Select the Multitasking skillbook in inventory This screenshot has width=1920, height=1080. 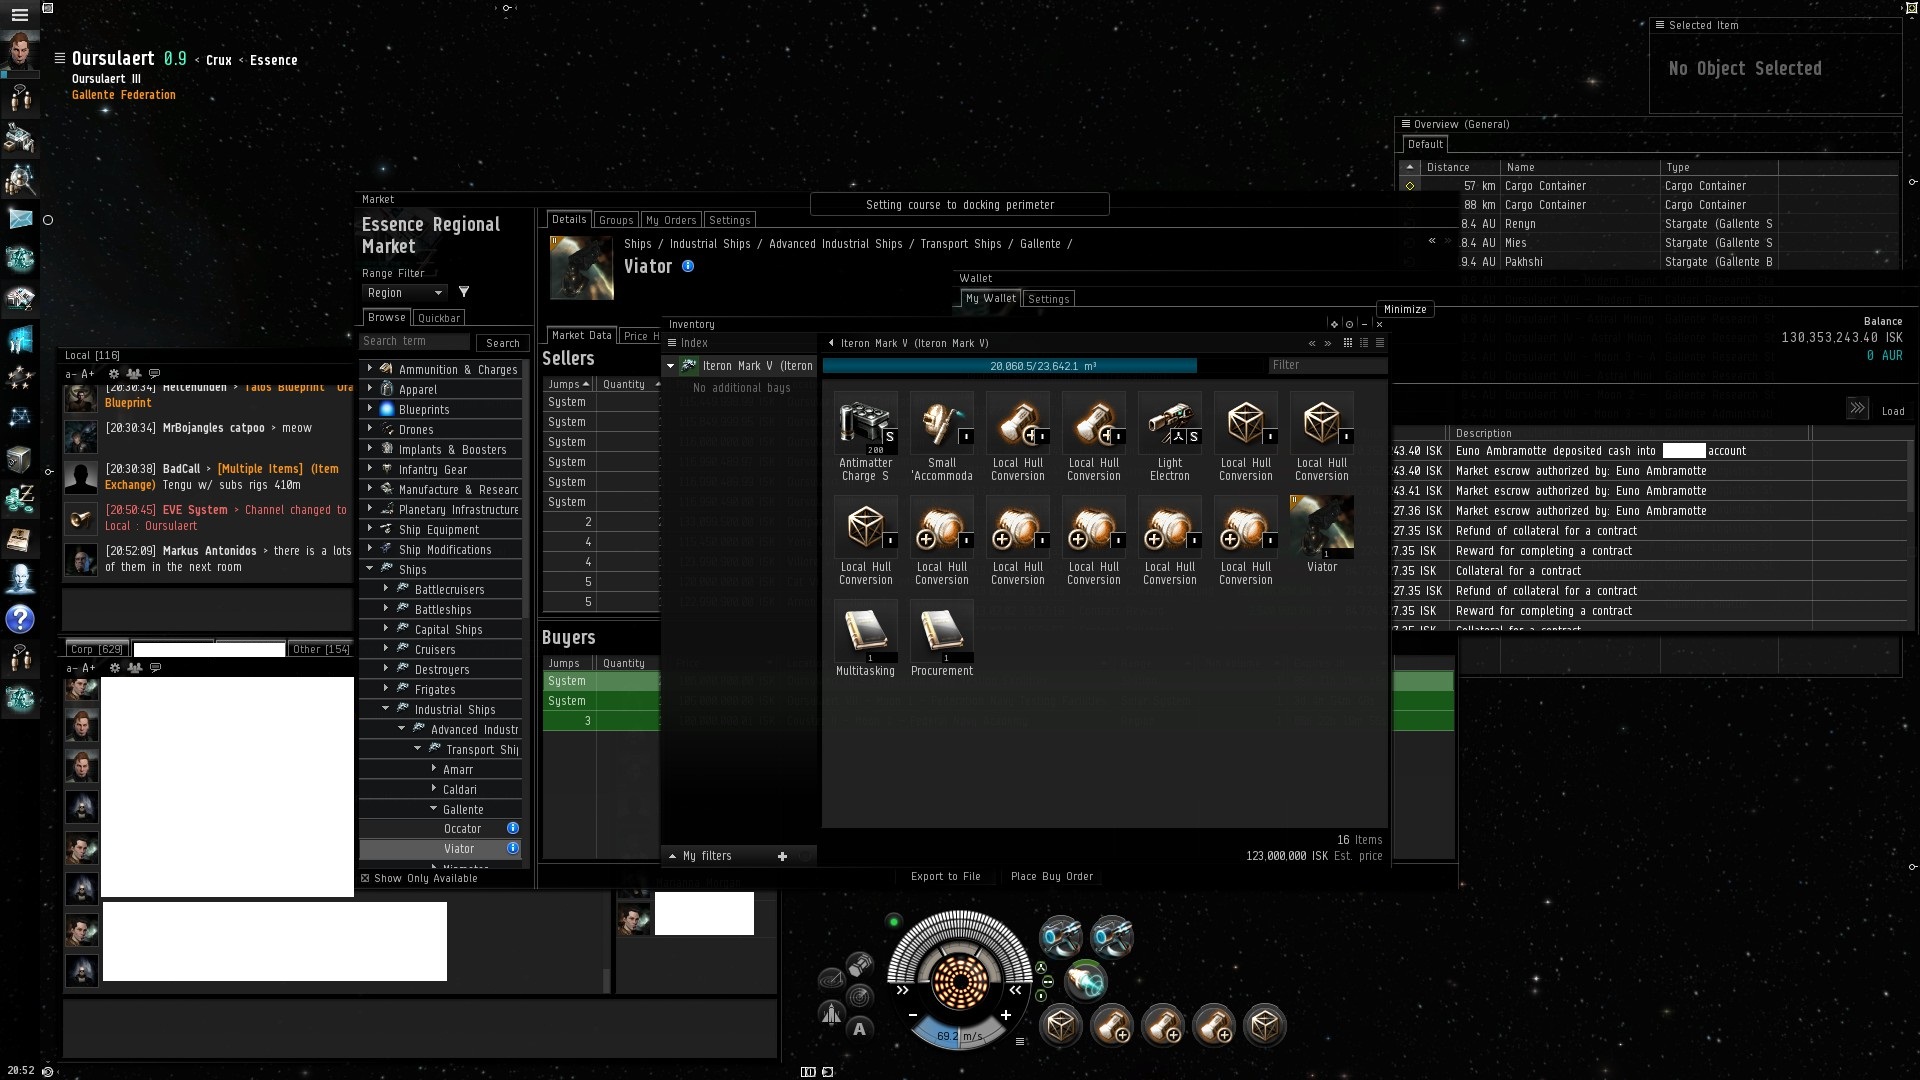click(865, 632)
